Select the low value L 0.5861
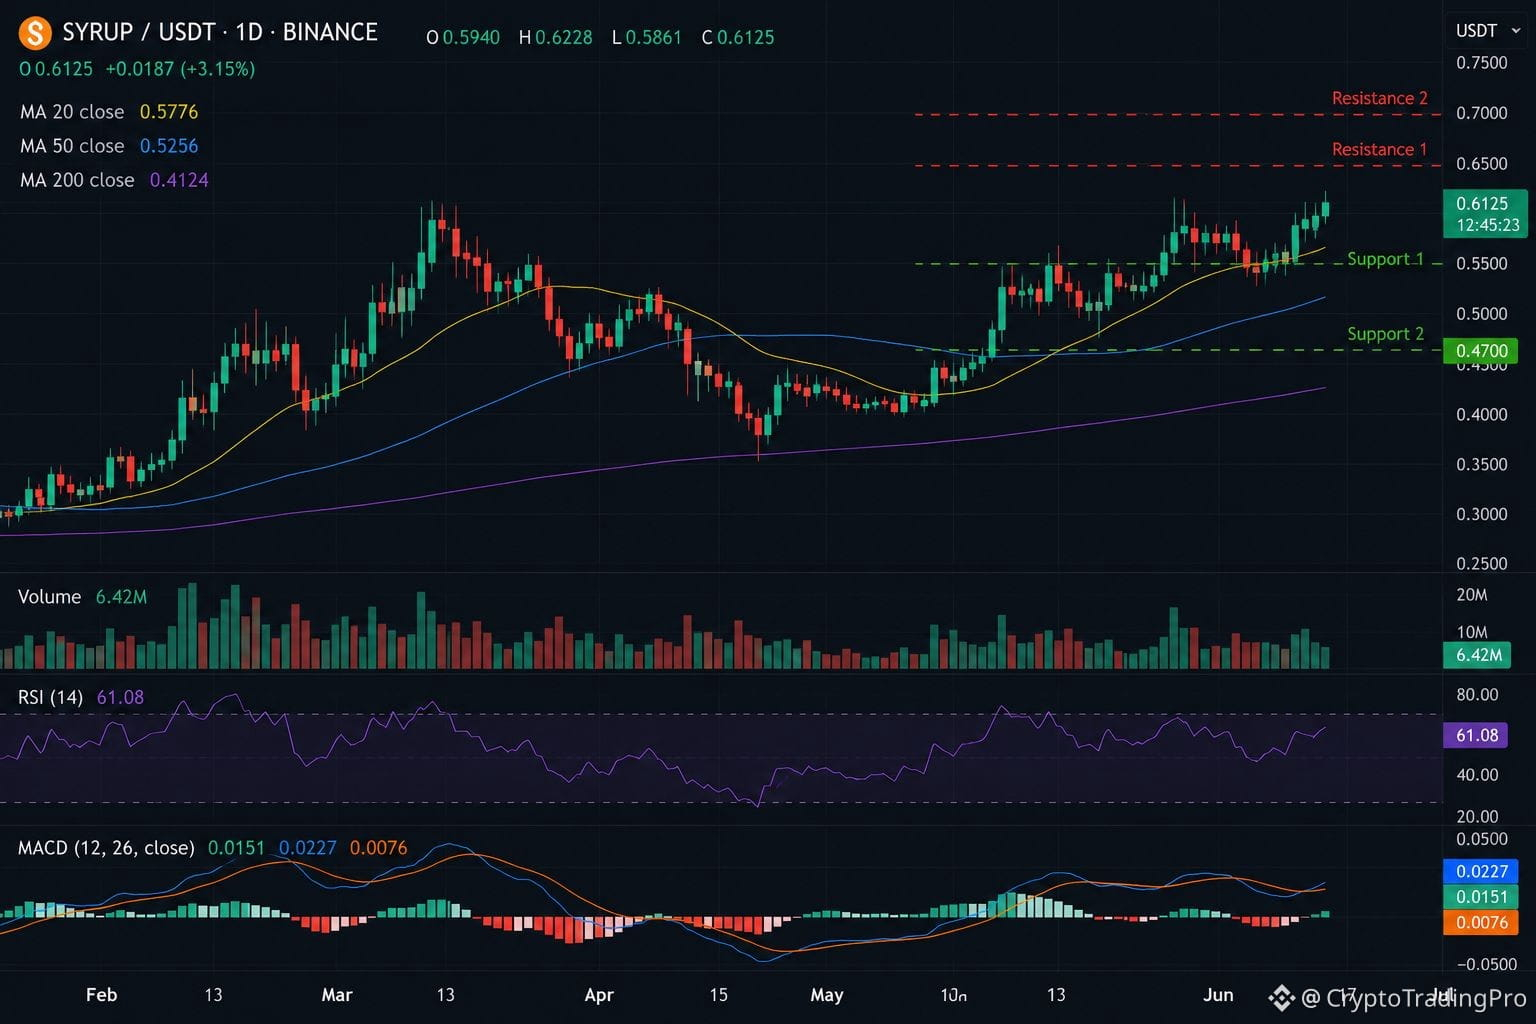Image resolution: width=1536 pixels, height=1024 pixels. pos(647,38)
